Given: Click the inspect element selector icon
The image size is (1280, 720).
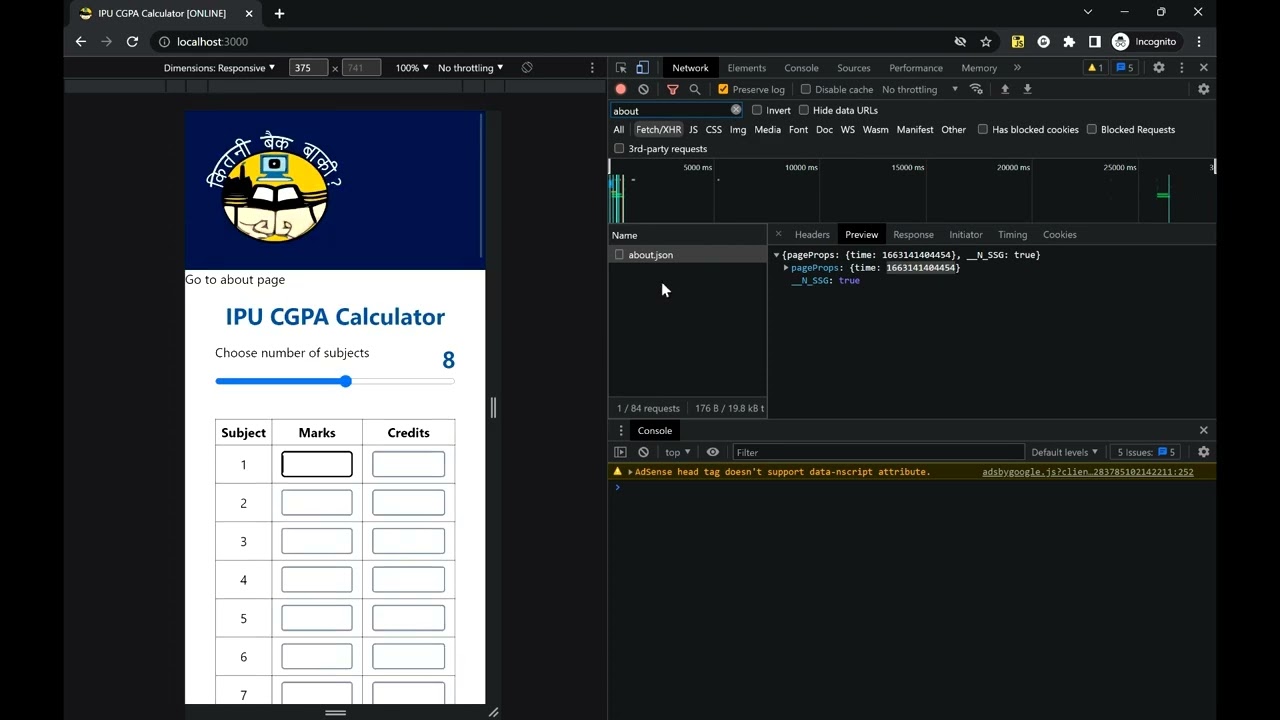Looking at the screenshot, I should (x=621, y=68).
